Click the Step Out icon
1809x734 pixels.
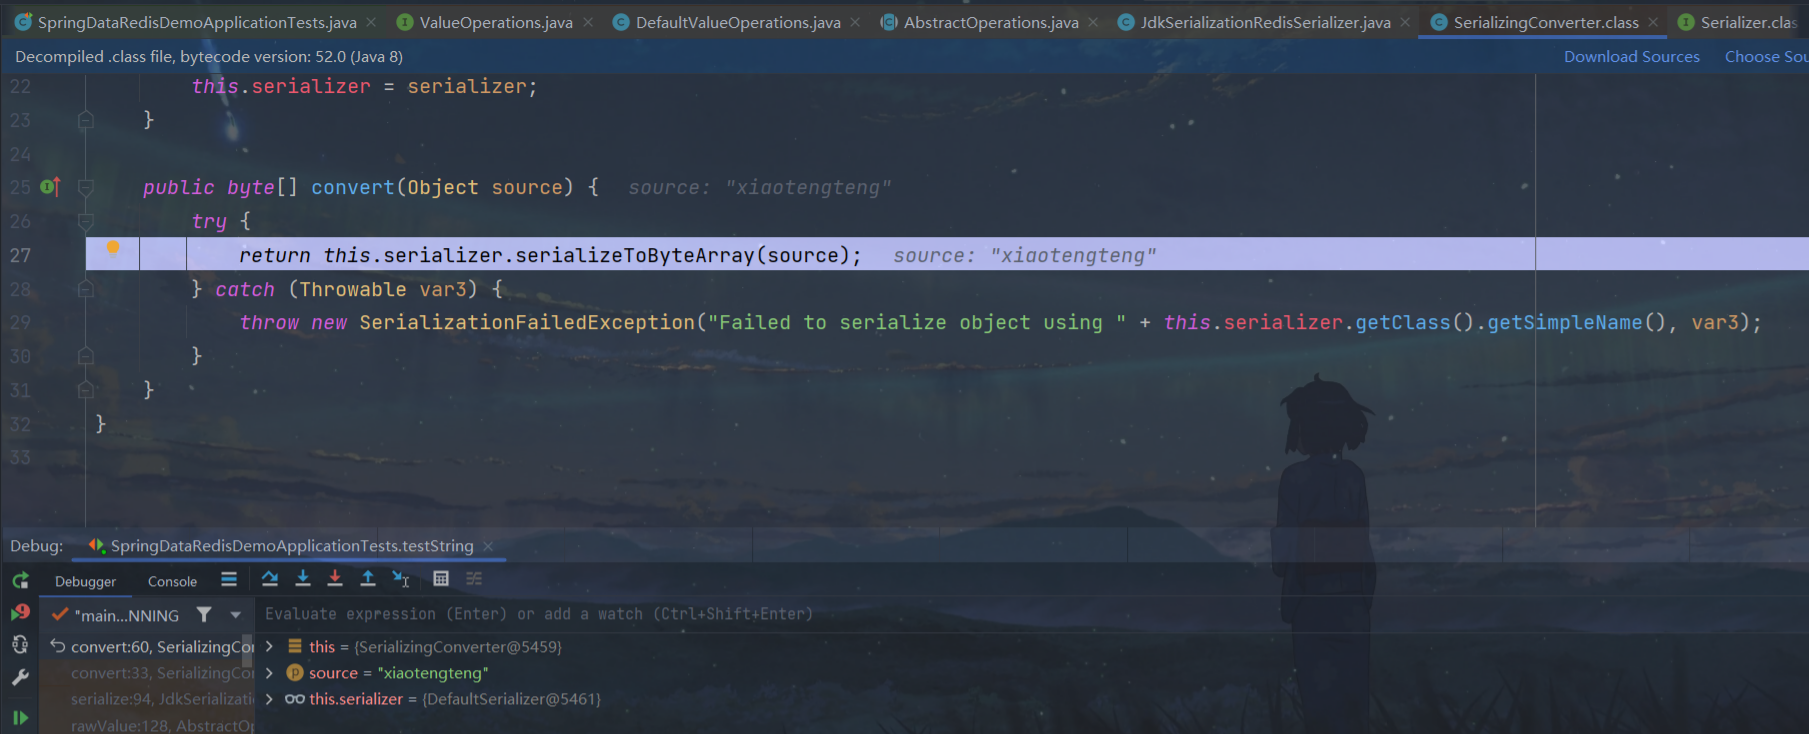click(x=368, y=579)
